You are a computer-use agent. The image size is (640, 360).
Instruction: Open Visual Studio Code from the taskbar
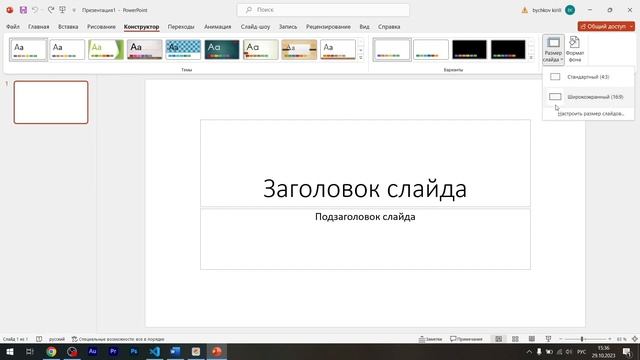click(154, 351)
